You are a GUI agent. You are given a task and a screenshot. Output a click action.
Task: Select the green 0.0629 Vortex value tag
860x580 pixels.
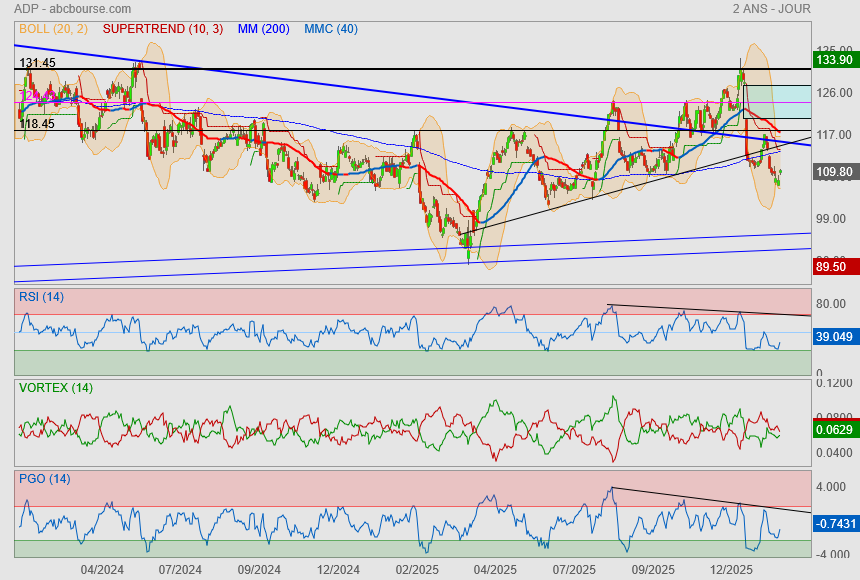pyautogui.click(x=832, y=430)
